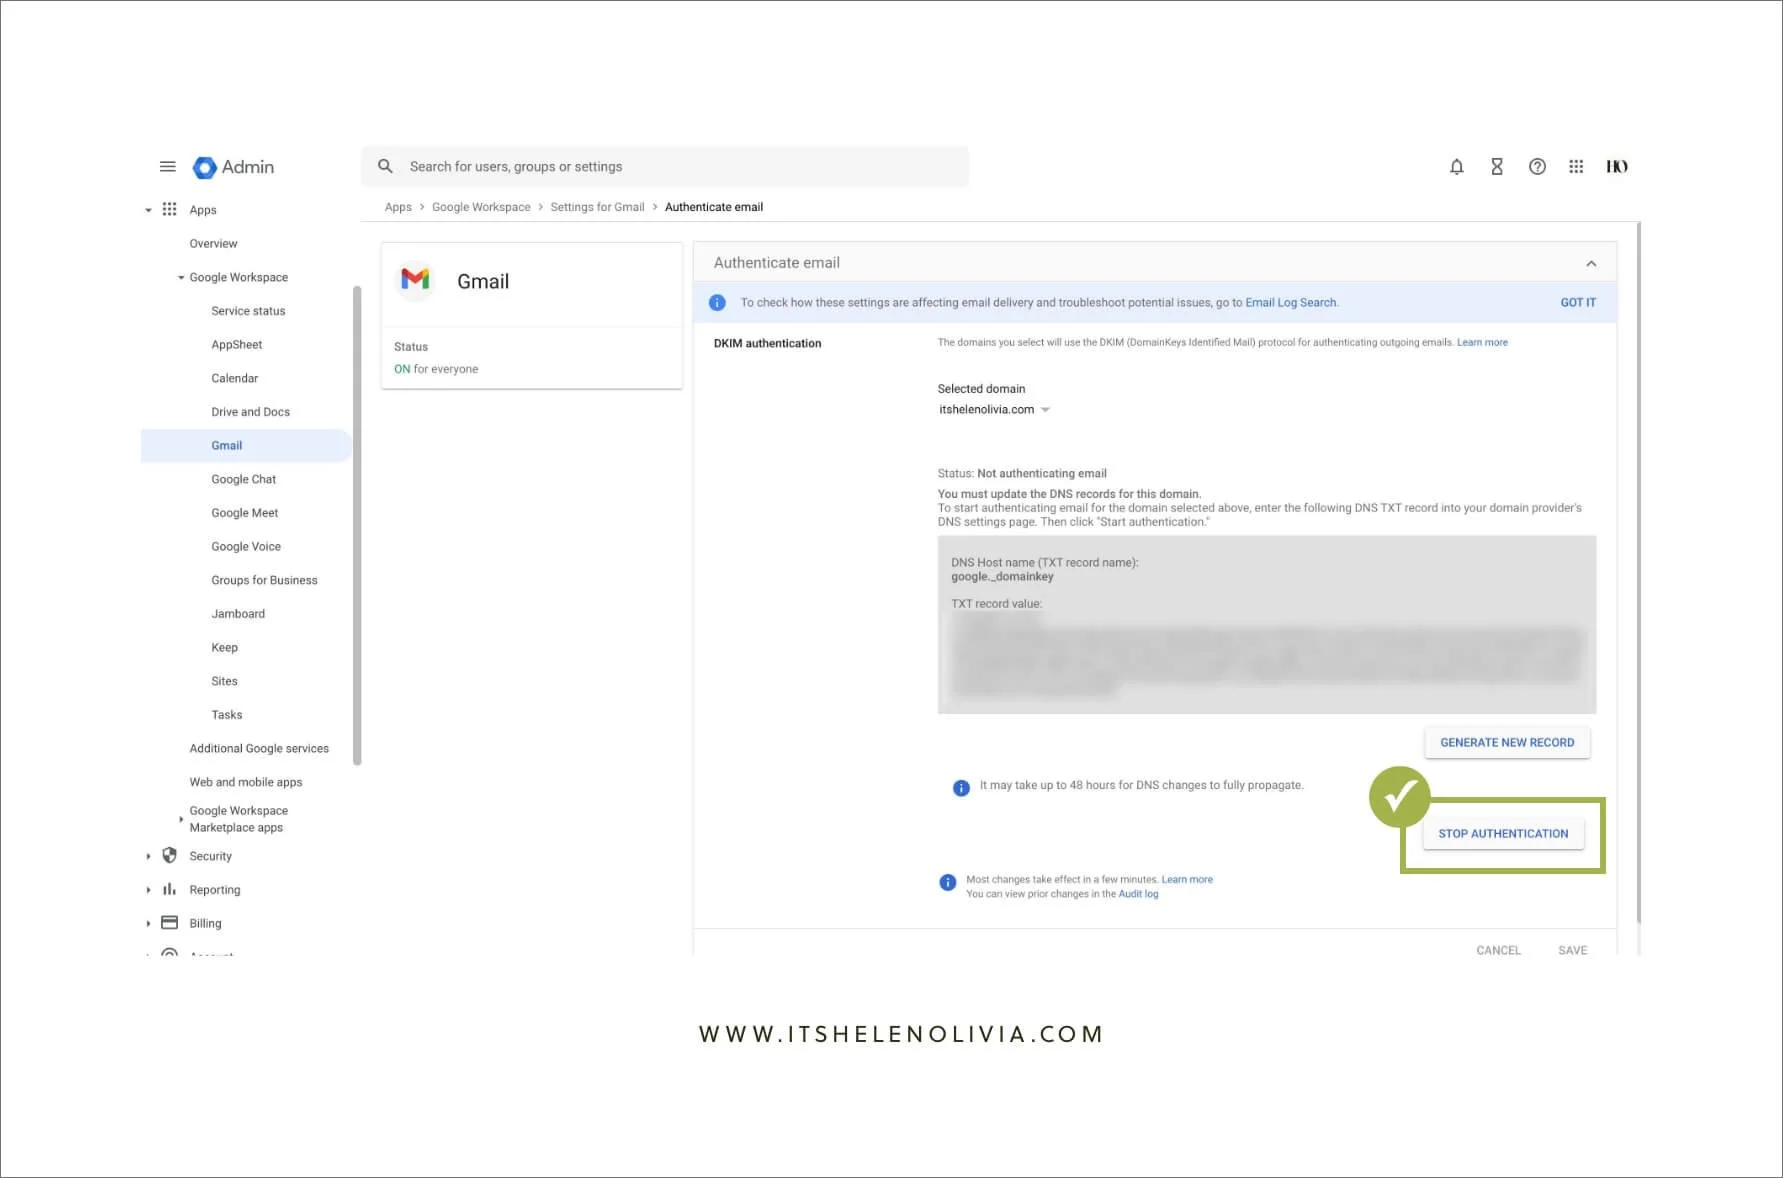
Task: Click the Gmail logo icon
Action: 415,281
